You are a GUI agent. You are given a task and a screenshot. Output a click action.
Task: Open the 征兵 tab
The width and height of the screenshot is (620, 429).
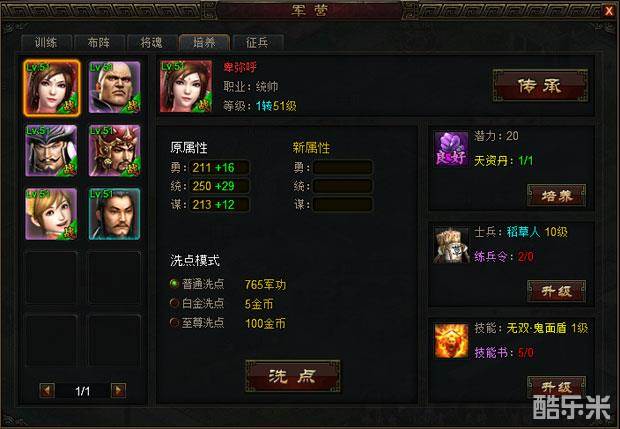point(258,42)
